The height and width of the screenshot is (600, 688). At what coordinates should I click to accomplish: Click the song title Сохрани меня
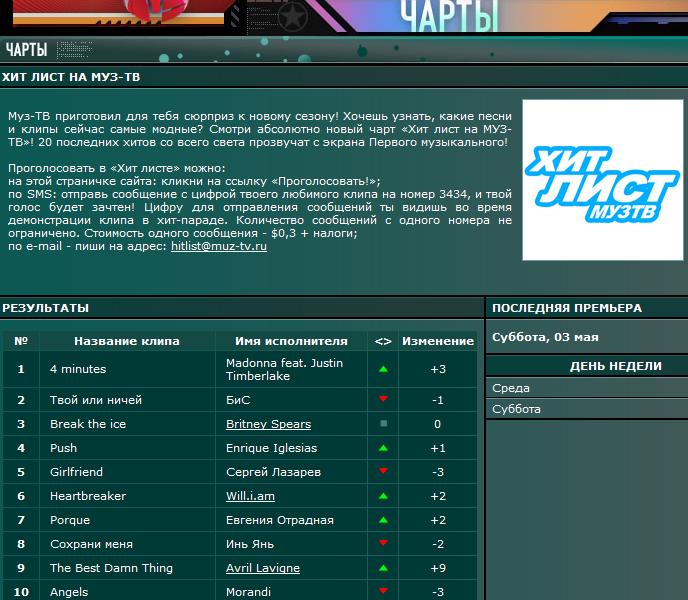click(x=91, y=544)
